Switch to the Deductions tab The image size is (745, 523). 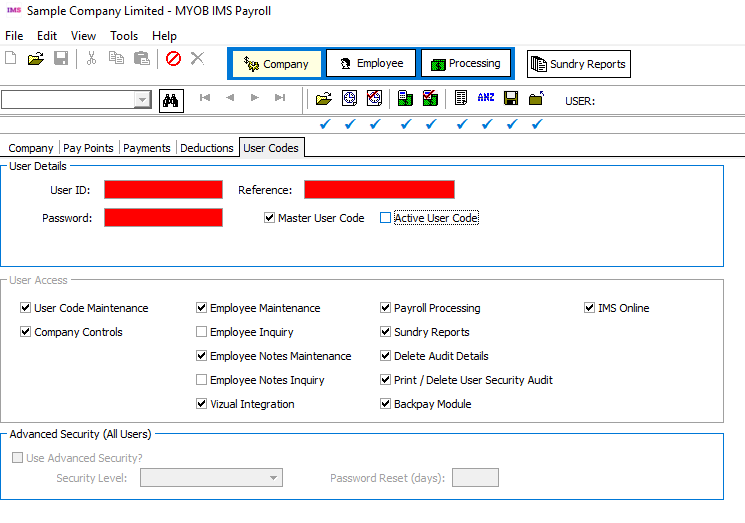(x=207, y=148)
